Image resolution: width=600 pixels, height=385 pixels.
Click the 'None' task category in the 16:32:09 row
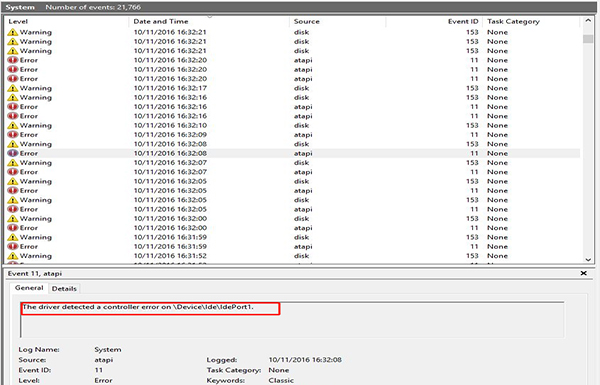click(497, 135)
